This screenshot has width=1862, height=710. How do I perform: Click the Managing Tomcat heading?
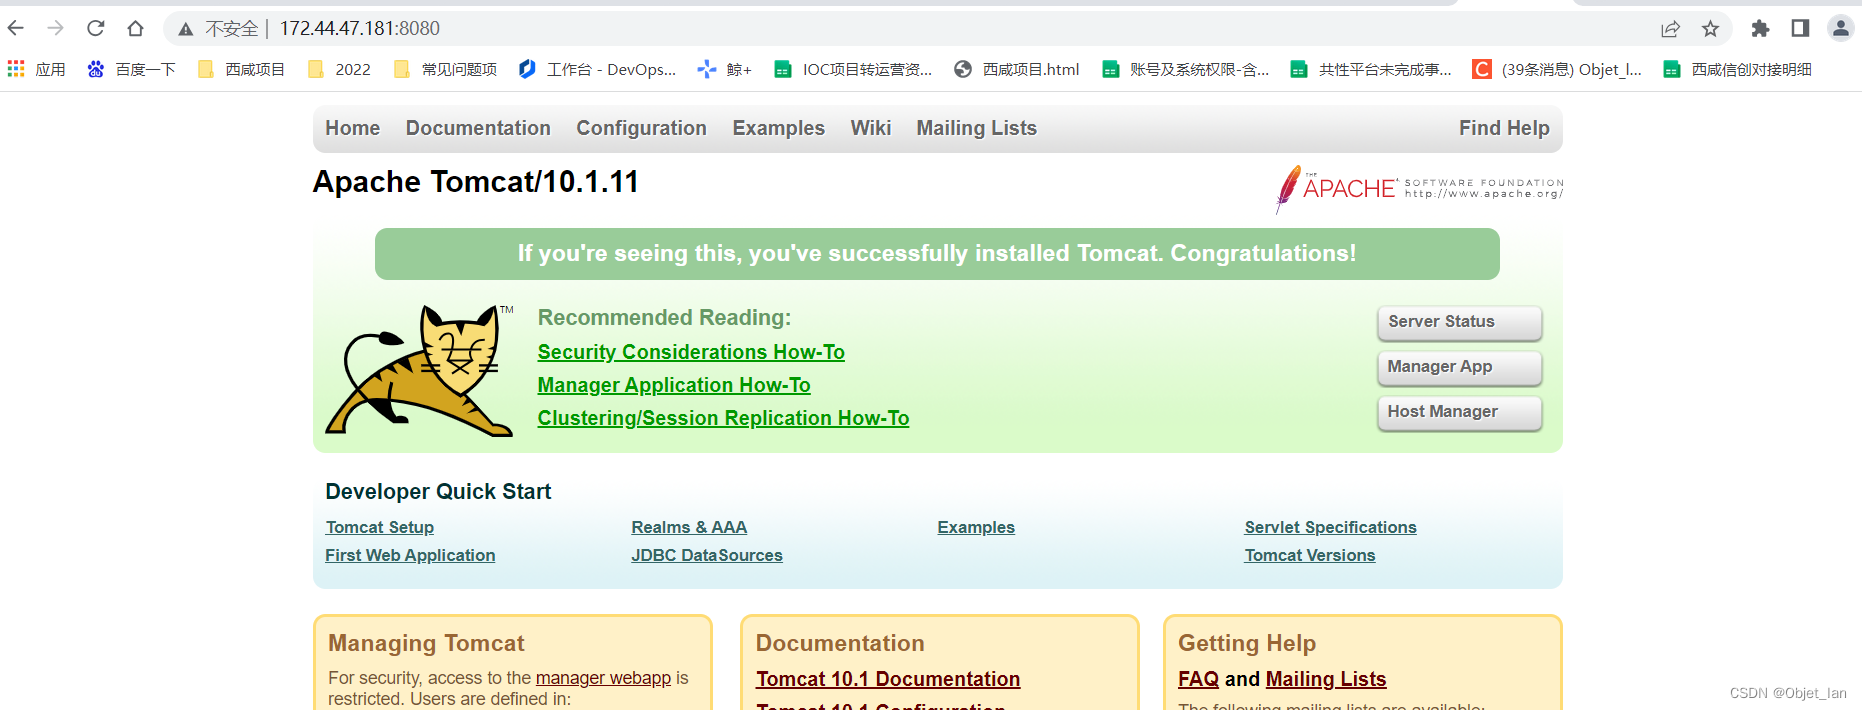pyautogui.click(x=426, y=643)
